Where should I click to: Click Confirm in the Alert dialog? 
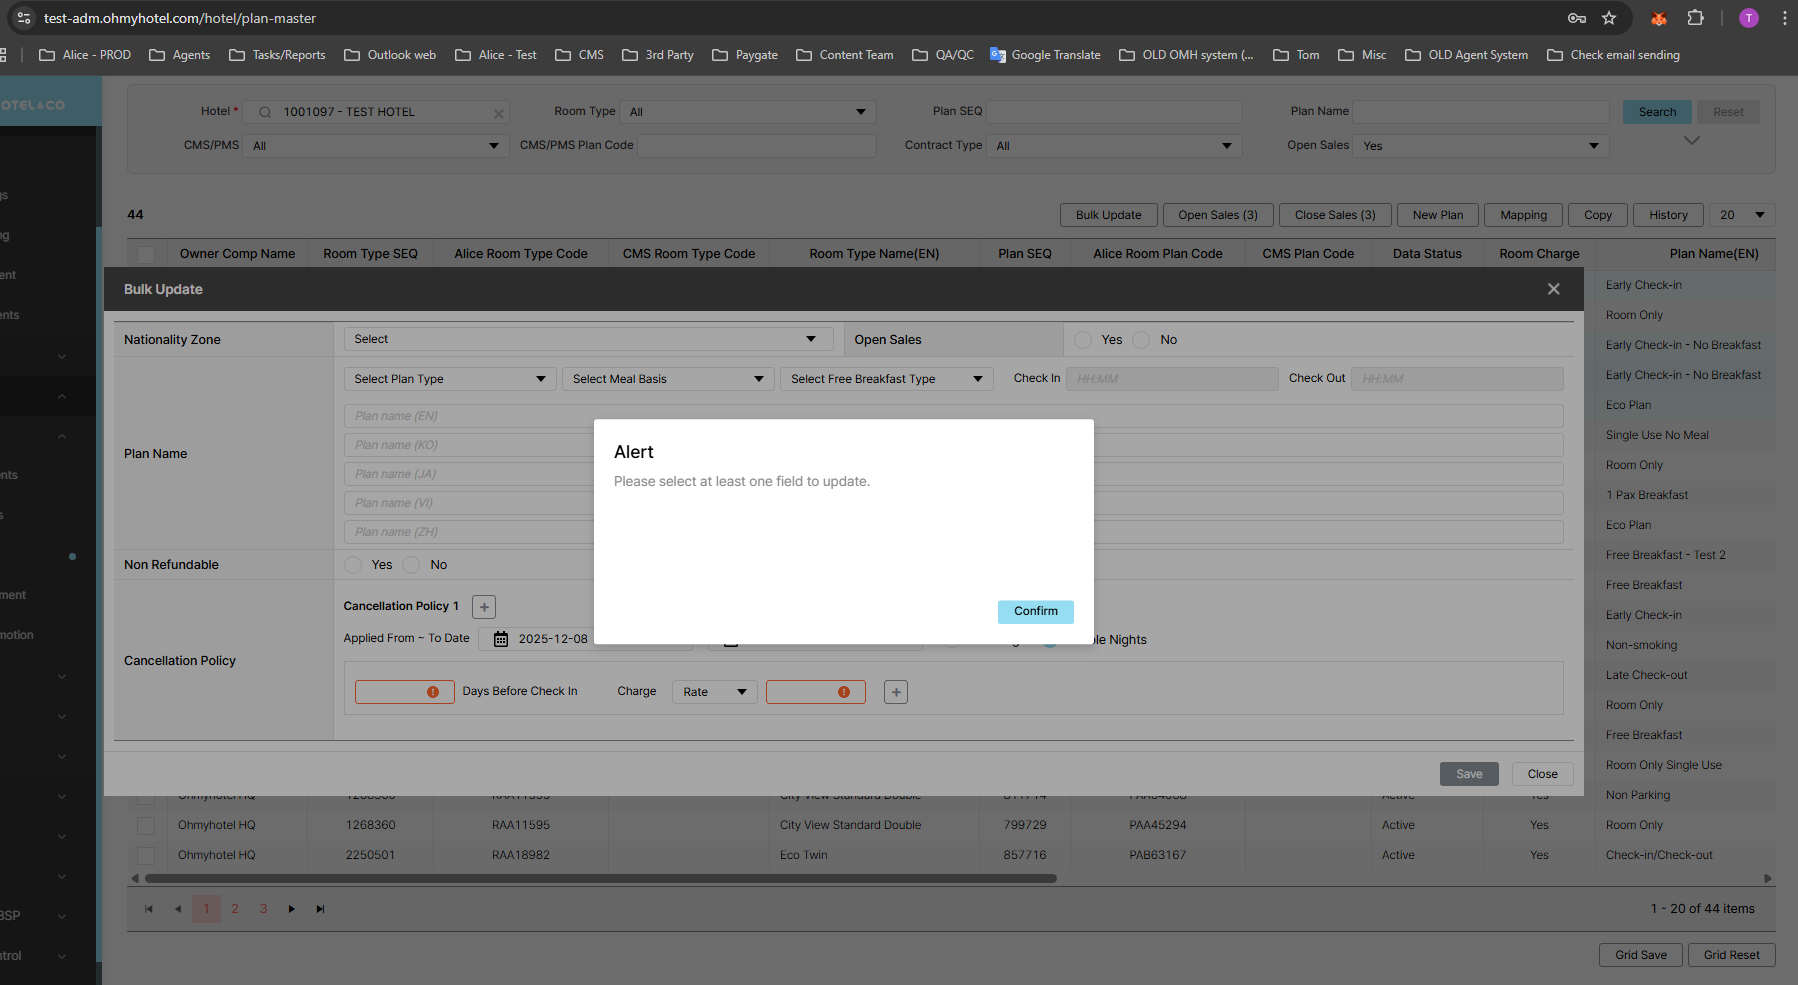(1035, 611)
